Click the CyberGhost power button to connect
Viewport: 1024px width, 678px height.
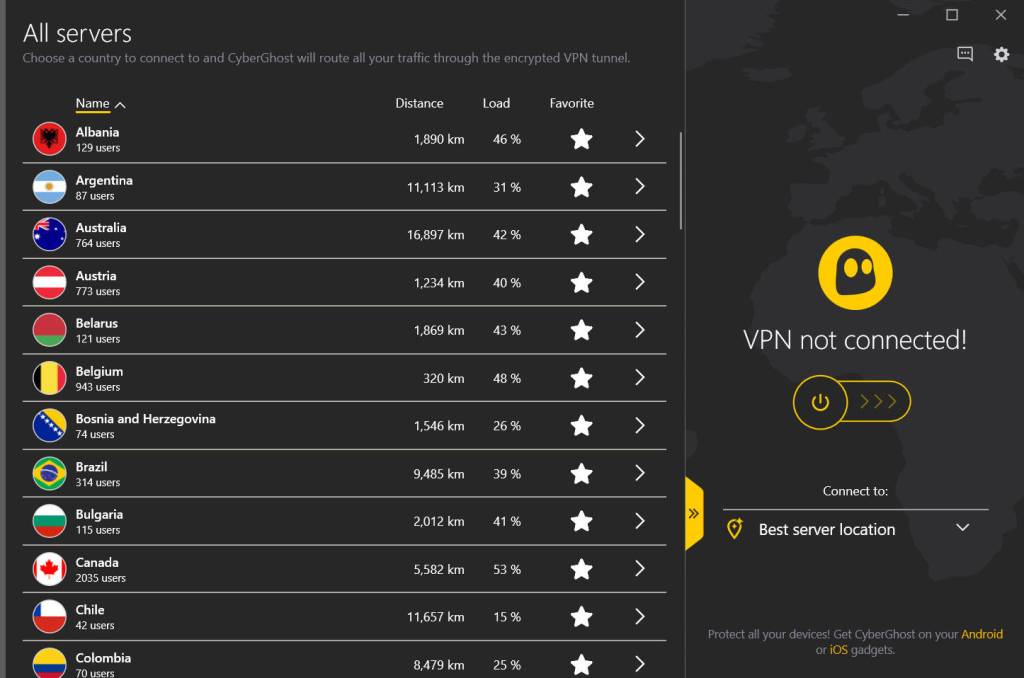[820, 402]
